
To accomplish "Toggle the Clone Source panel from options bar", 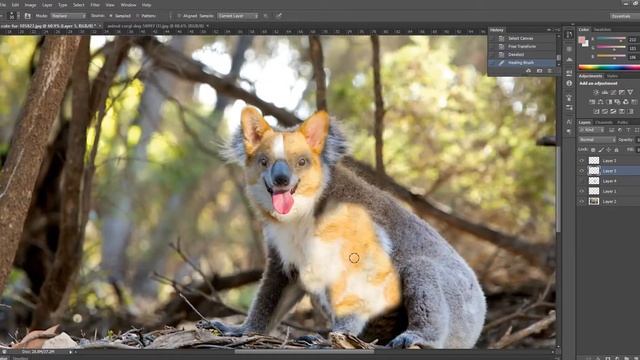I will (27, 16).
